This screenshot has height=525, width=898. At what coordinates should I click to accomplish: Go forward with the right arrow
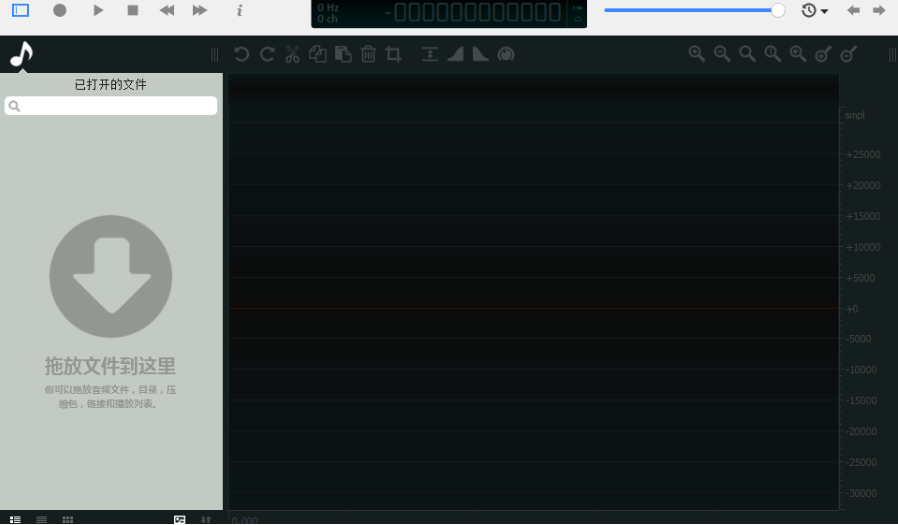879,10
